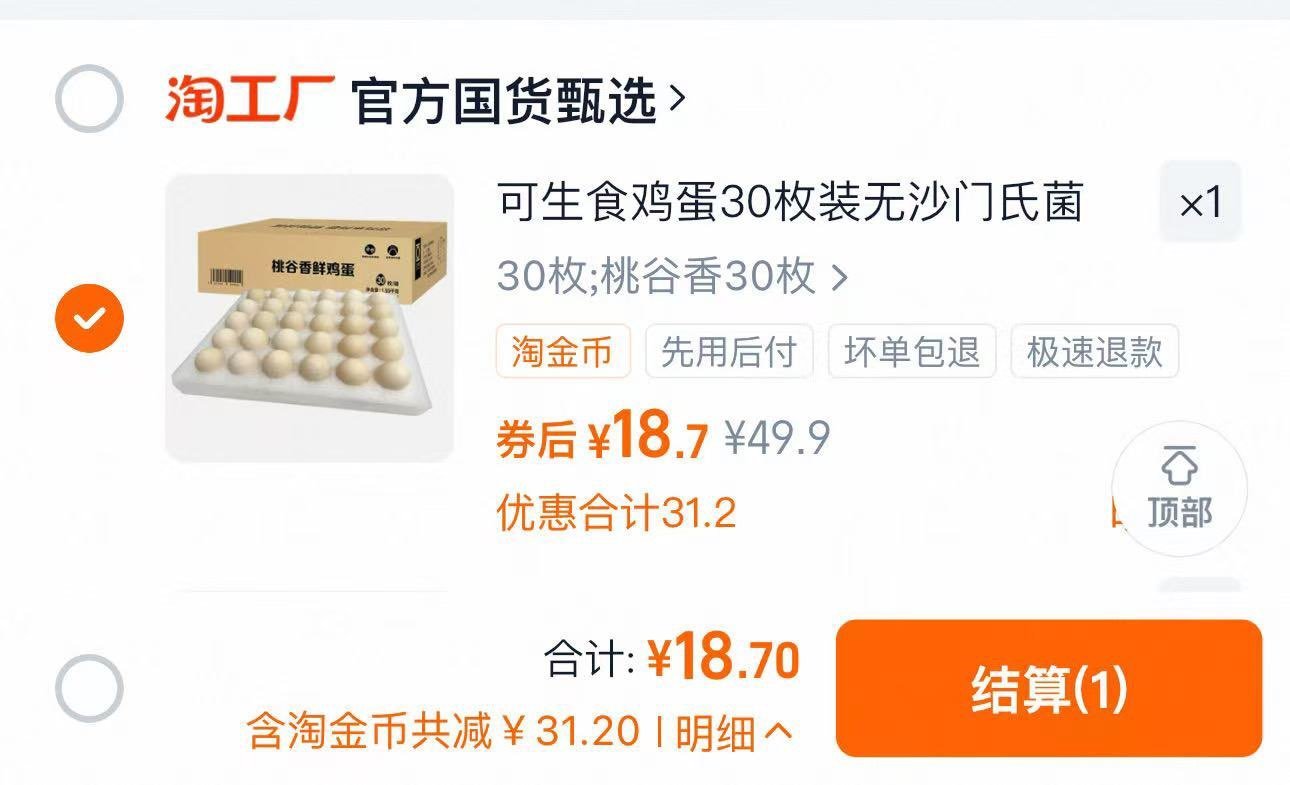1290x785 pixels.
Task: Open the egg product thumbnail image
Action: 309,318
